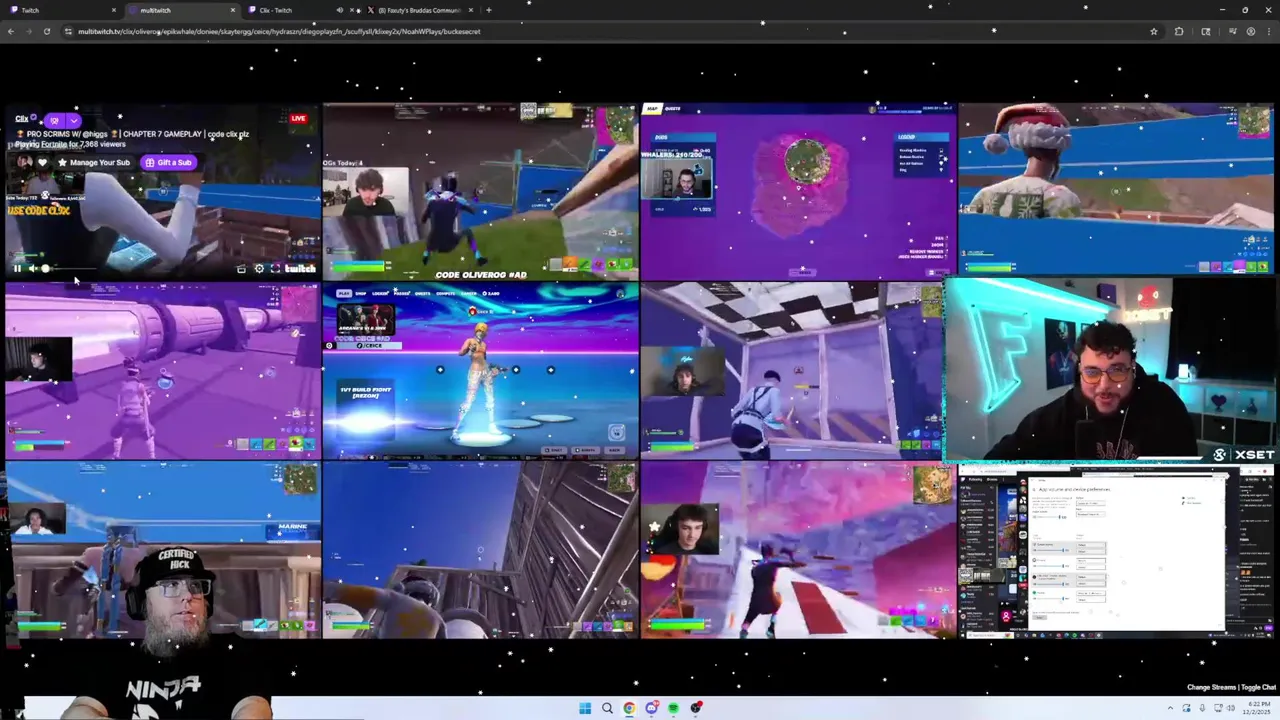Open a new browser tab
The height and width of the screenshot is (720, 1280).
point(488,10)
